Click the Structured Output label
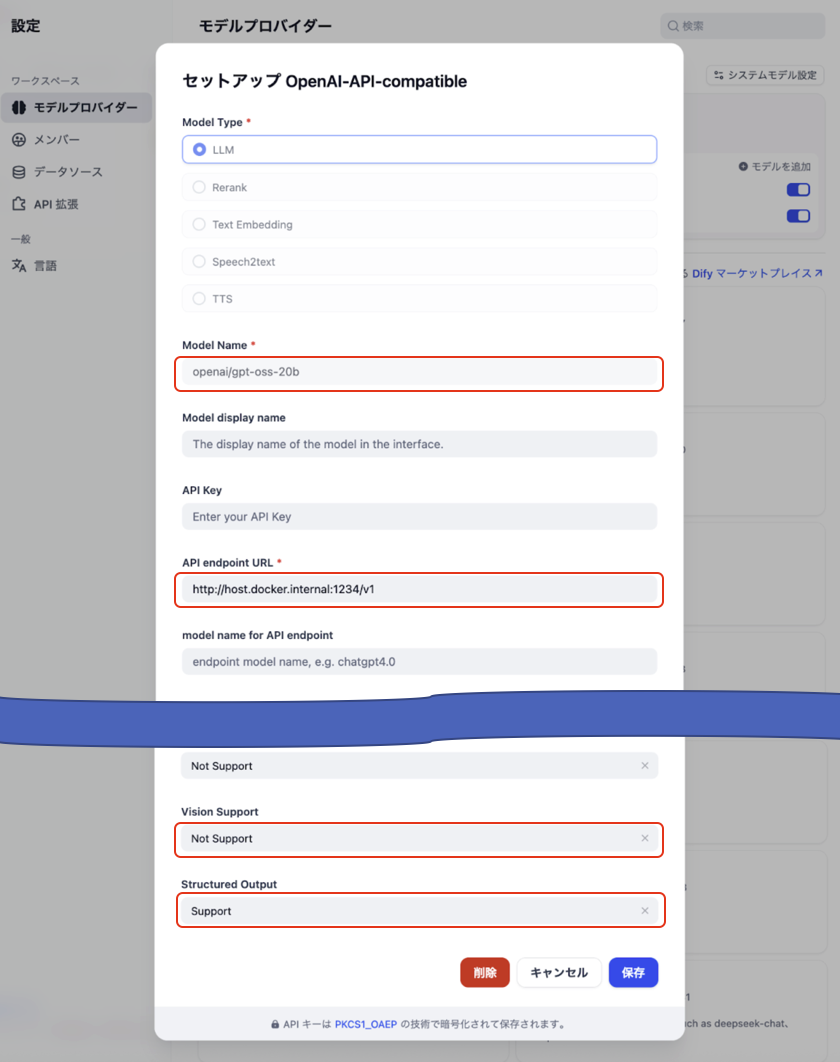 (229, 884)
